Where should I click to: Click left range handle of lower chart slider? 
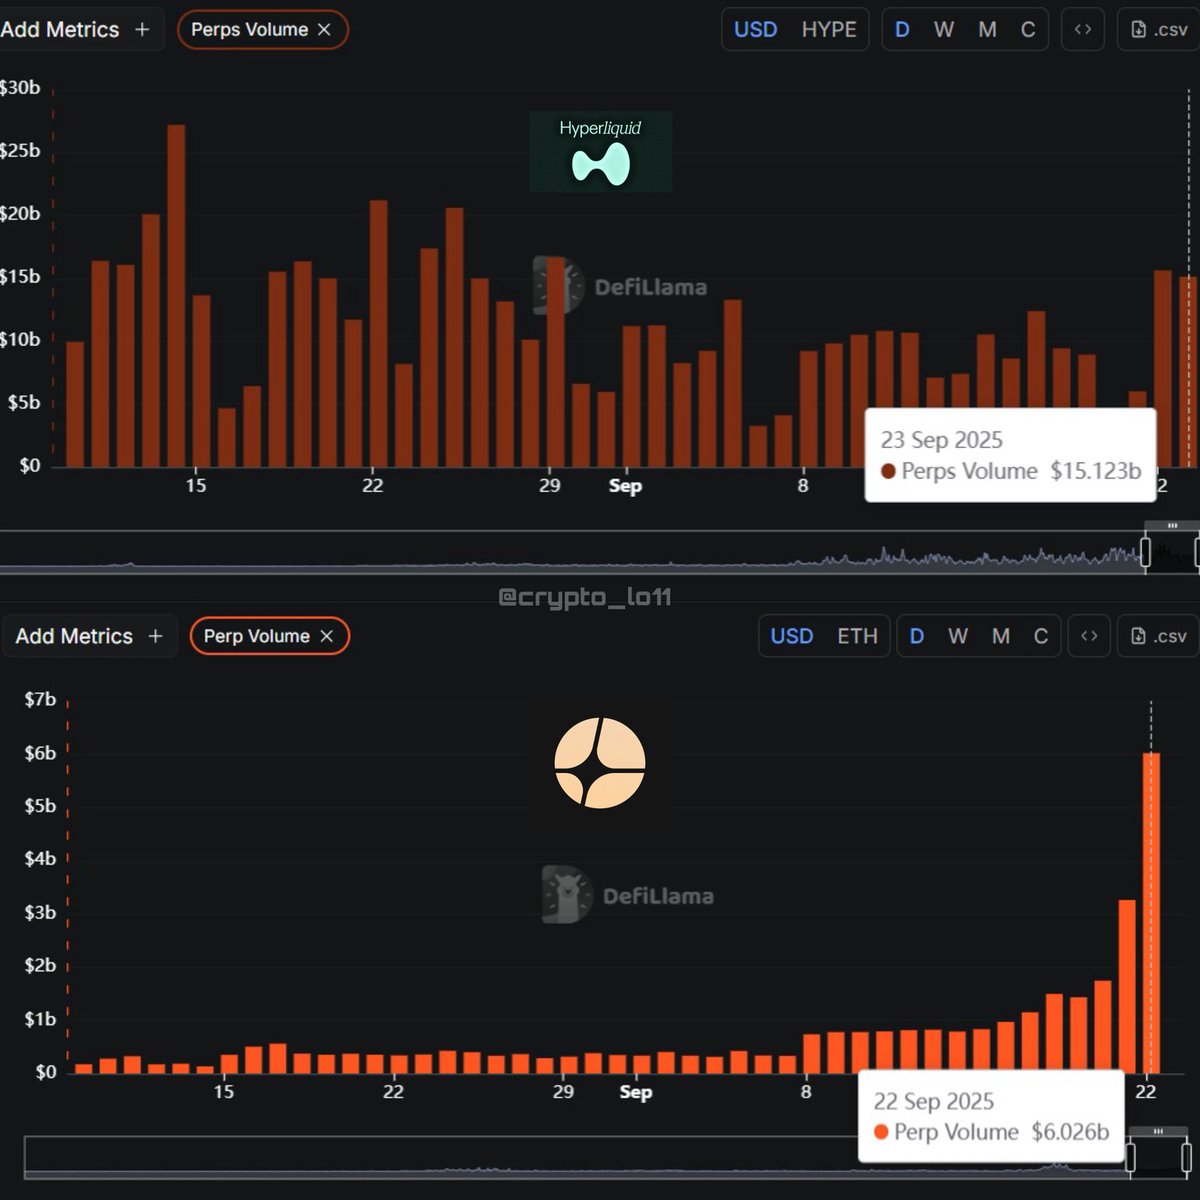pyautogui.click(x=1131, y=1158)
